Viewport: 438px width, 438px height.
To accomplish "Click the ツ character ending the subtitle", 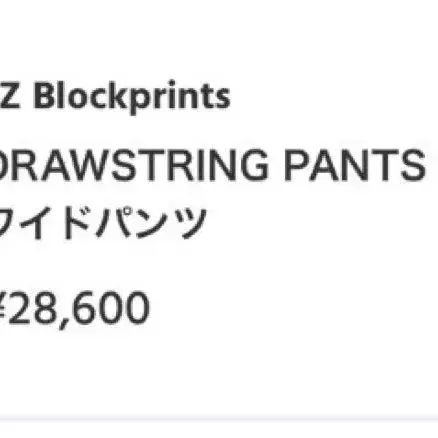I will [x=192, y=223].
